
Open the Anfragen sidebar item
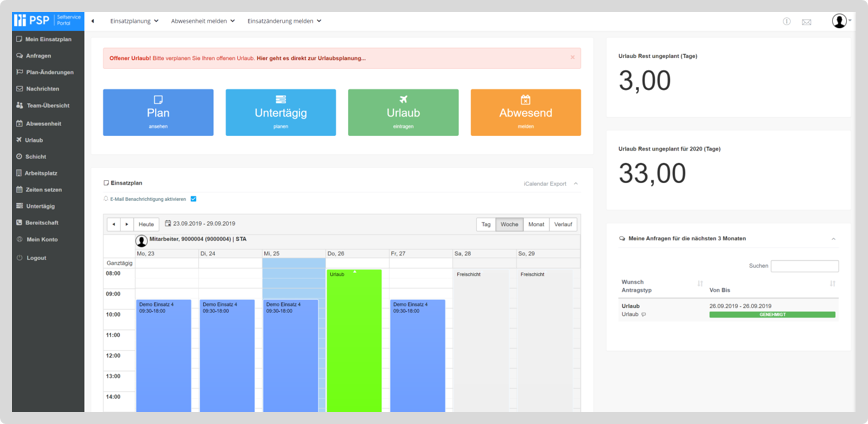click(x=38, y=55)
